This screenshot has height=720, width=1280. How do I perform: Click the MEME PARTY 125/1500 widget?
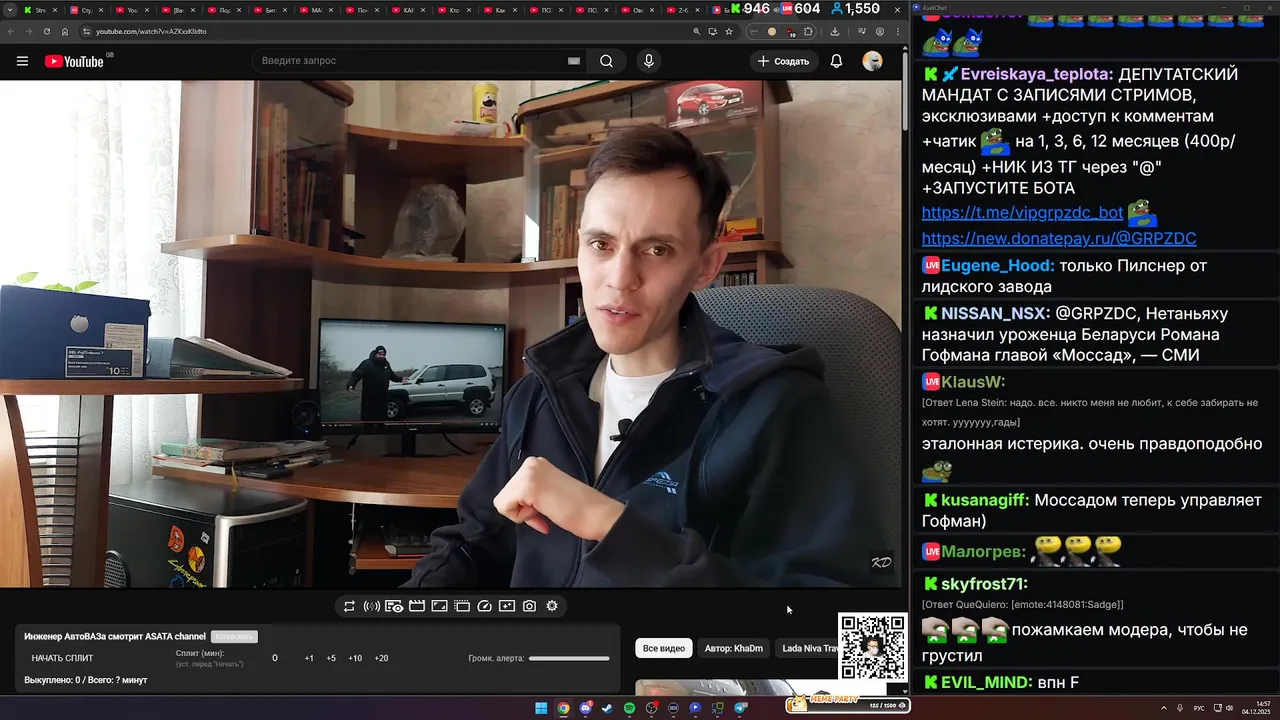pyautogui.click(x=848, y=704)
